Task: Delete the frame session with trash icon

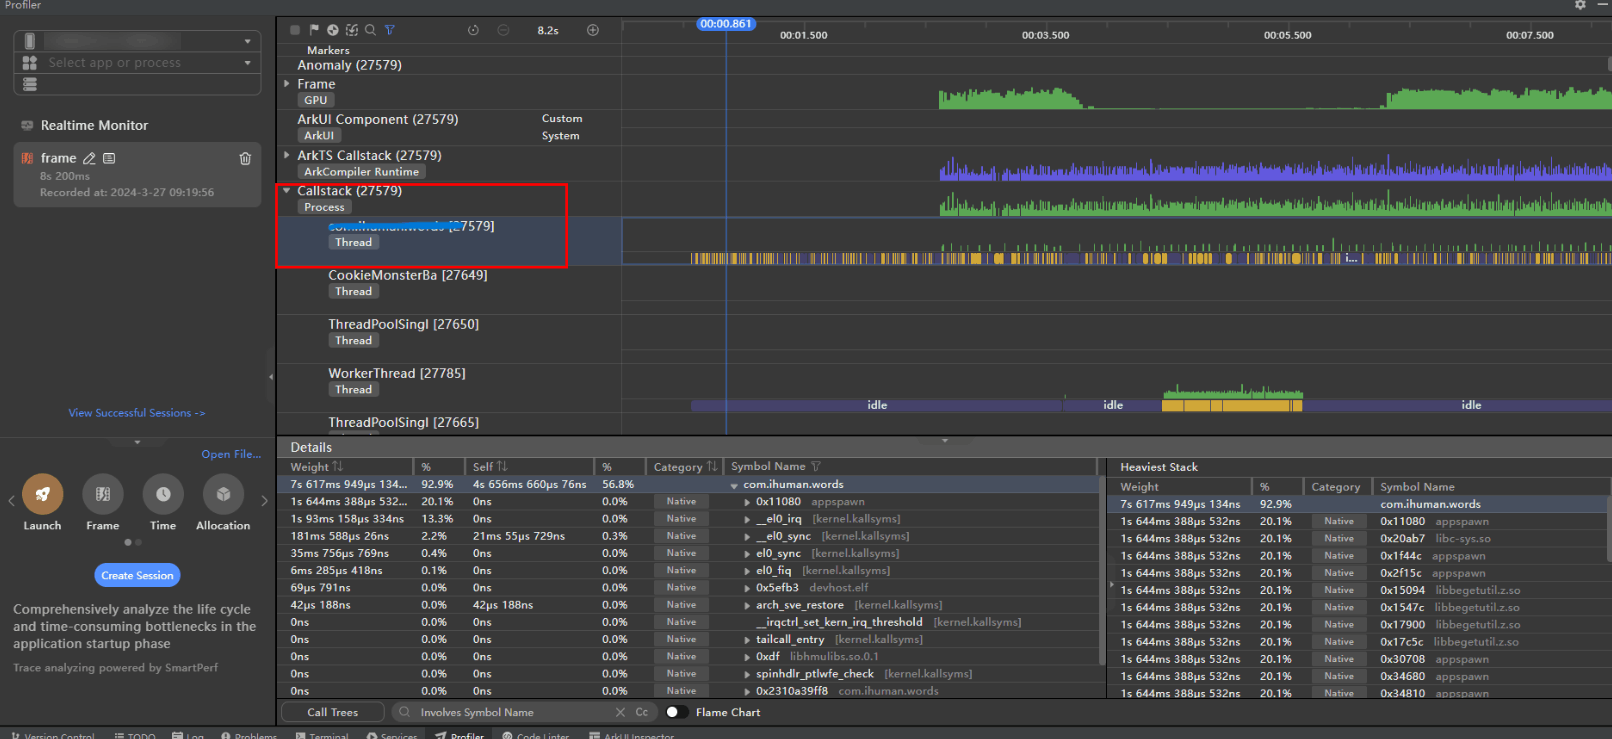Action: (x=245, y=158)
